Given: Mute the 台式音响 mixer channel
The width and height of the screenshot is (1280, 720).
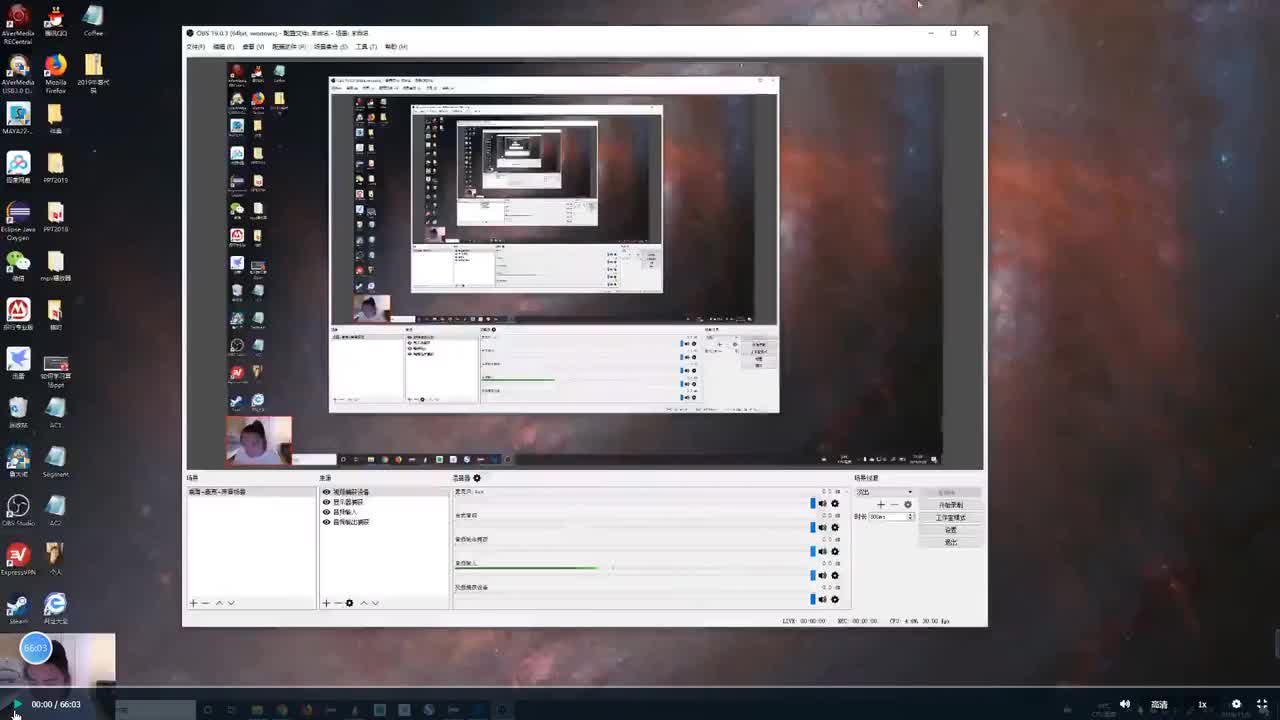Looking at the screenshot, I should click(823, 528).
